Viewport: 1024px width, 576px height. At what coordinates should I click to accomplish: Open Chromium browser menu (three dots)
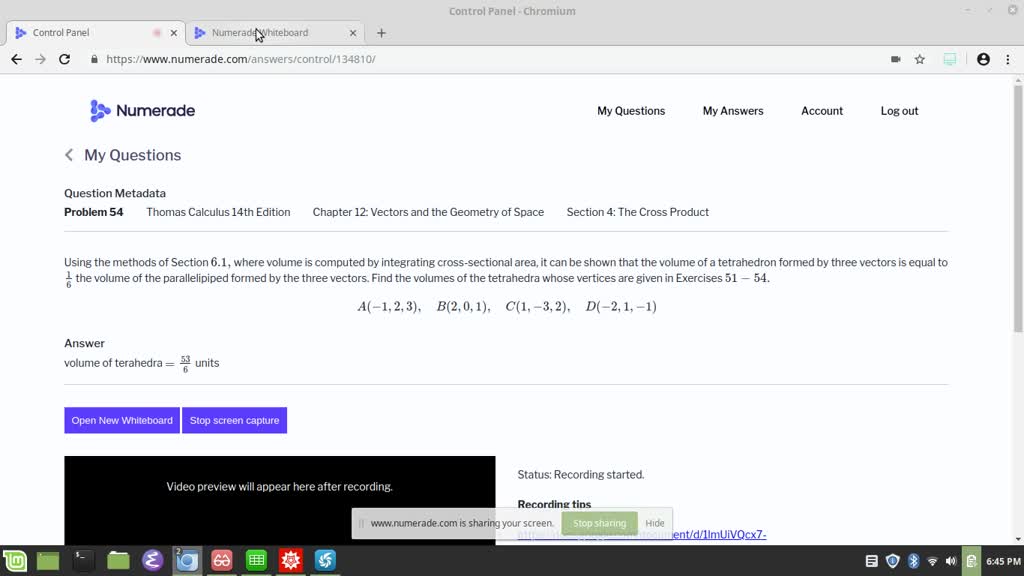click(1007, 59)
